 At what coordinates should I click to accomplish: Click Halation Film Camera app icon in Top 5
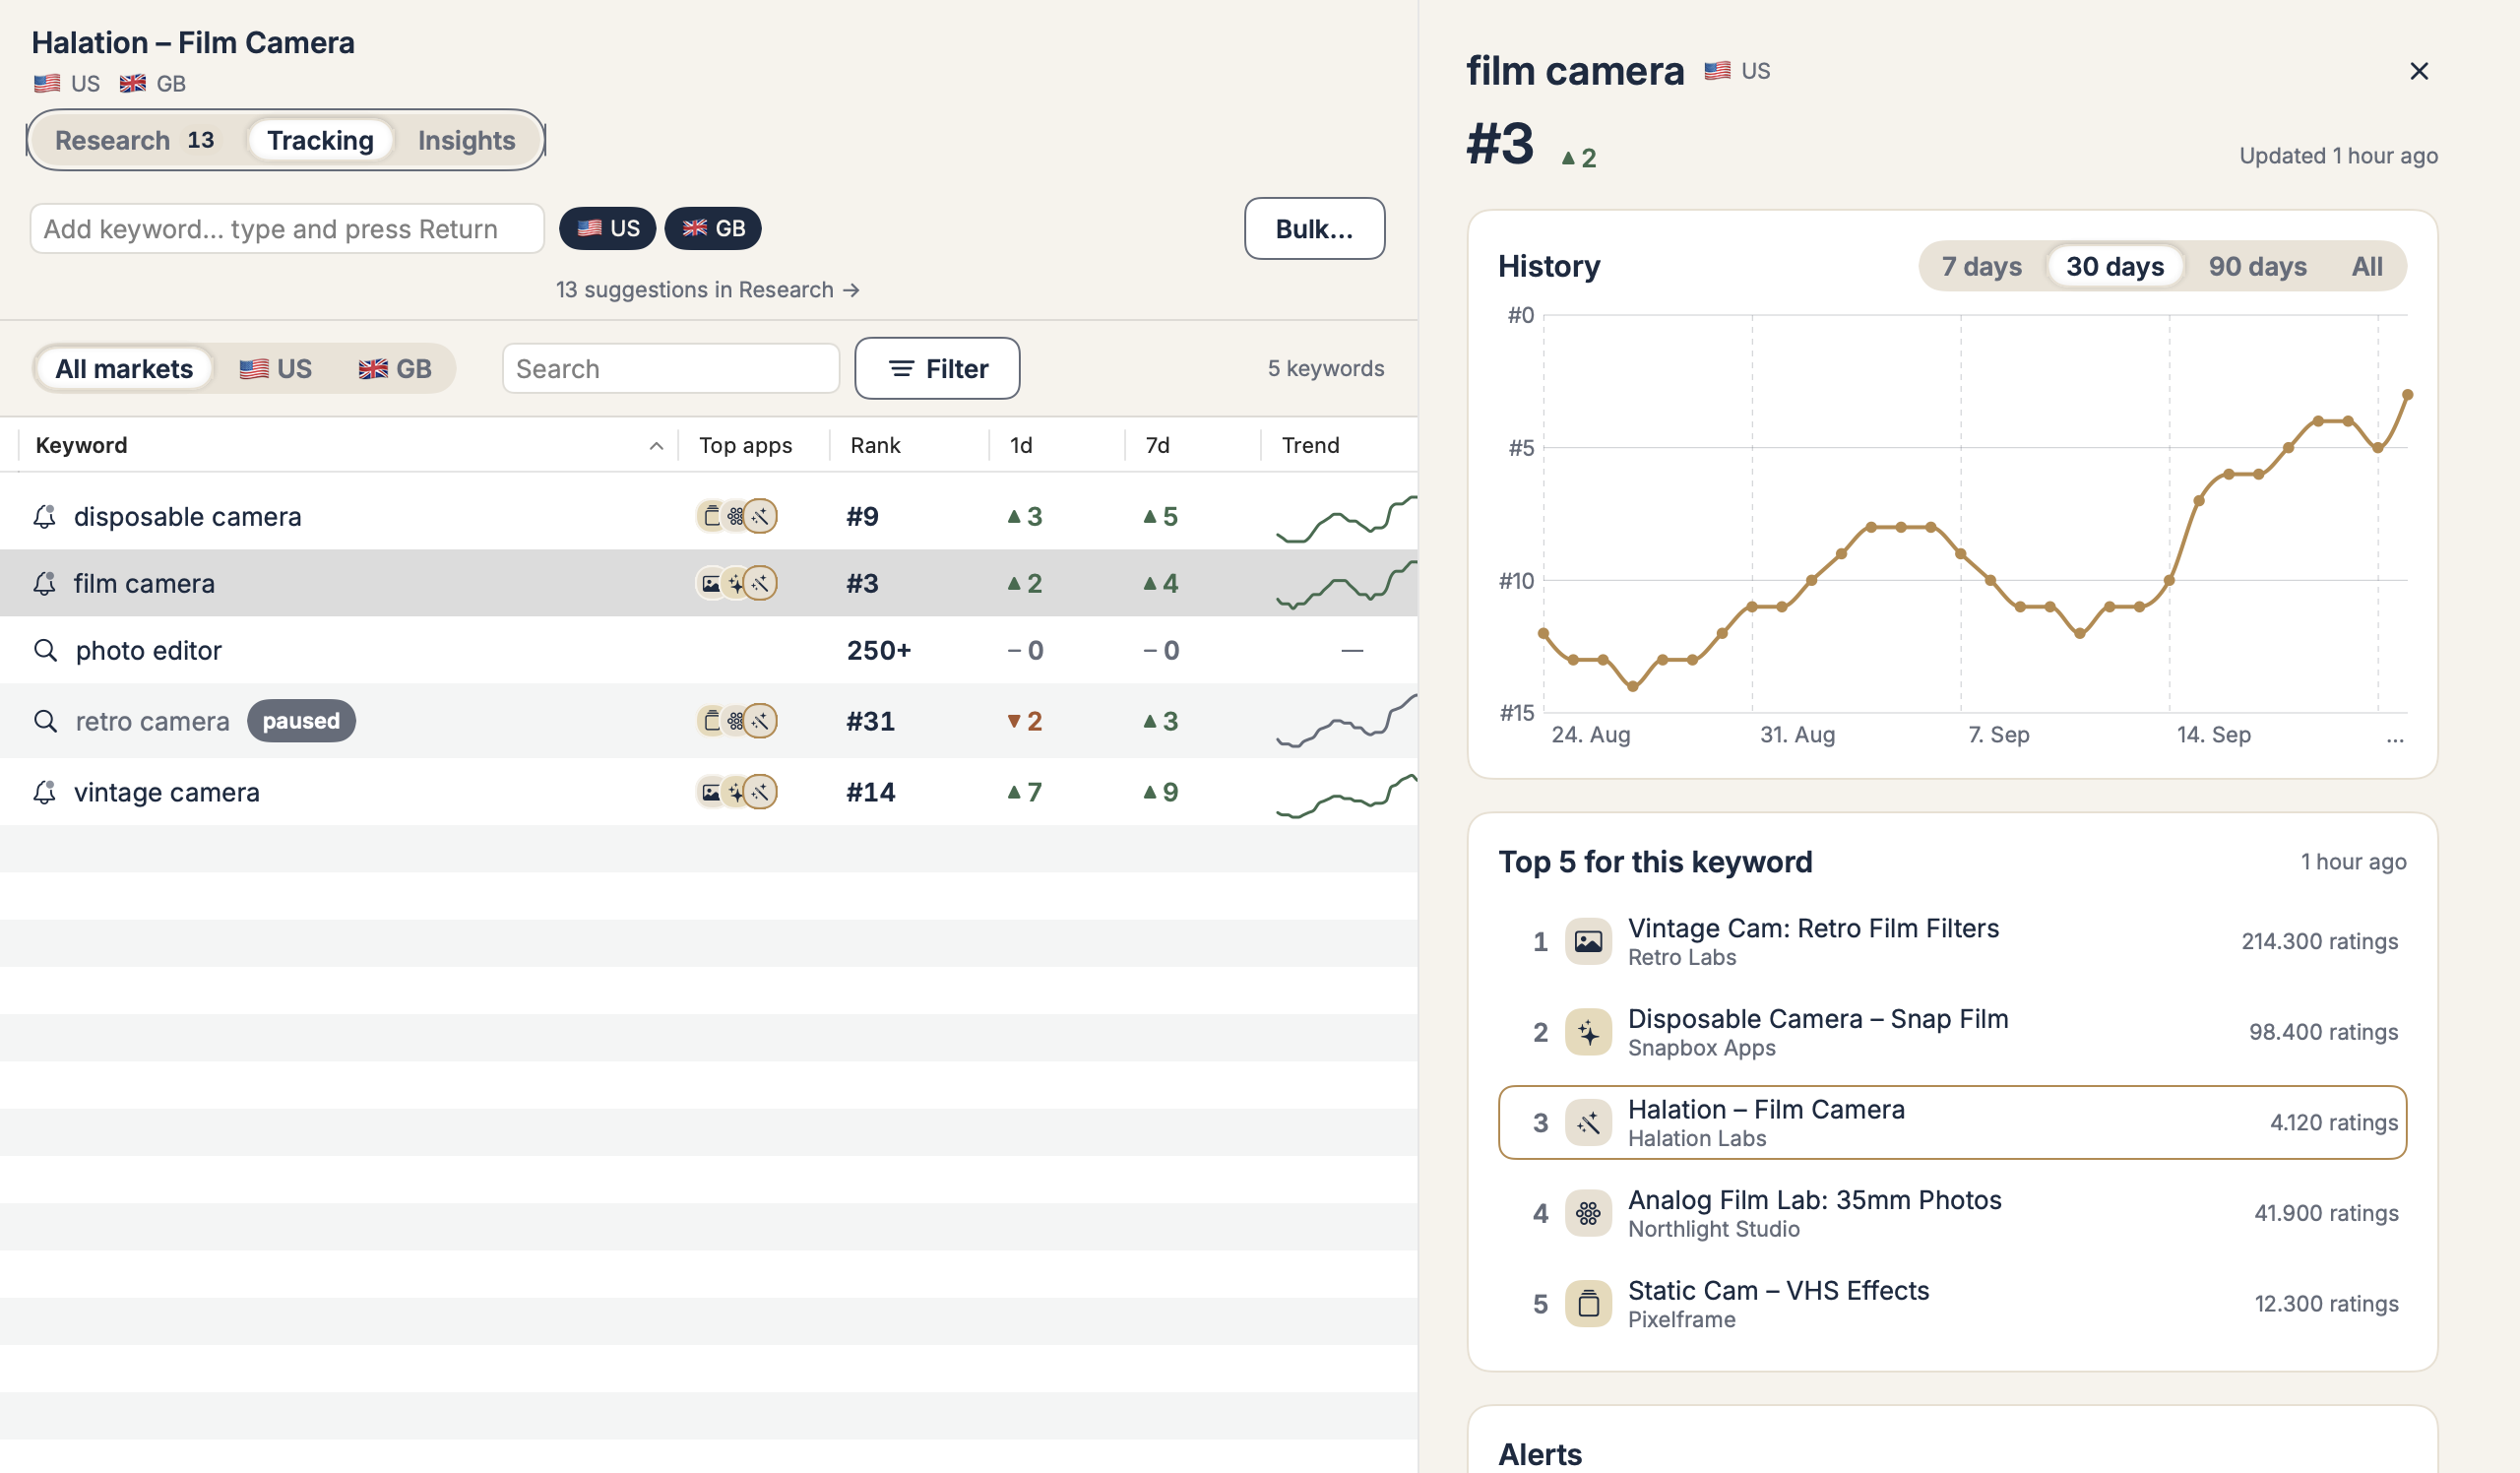click(1588, 1123)
